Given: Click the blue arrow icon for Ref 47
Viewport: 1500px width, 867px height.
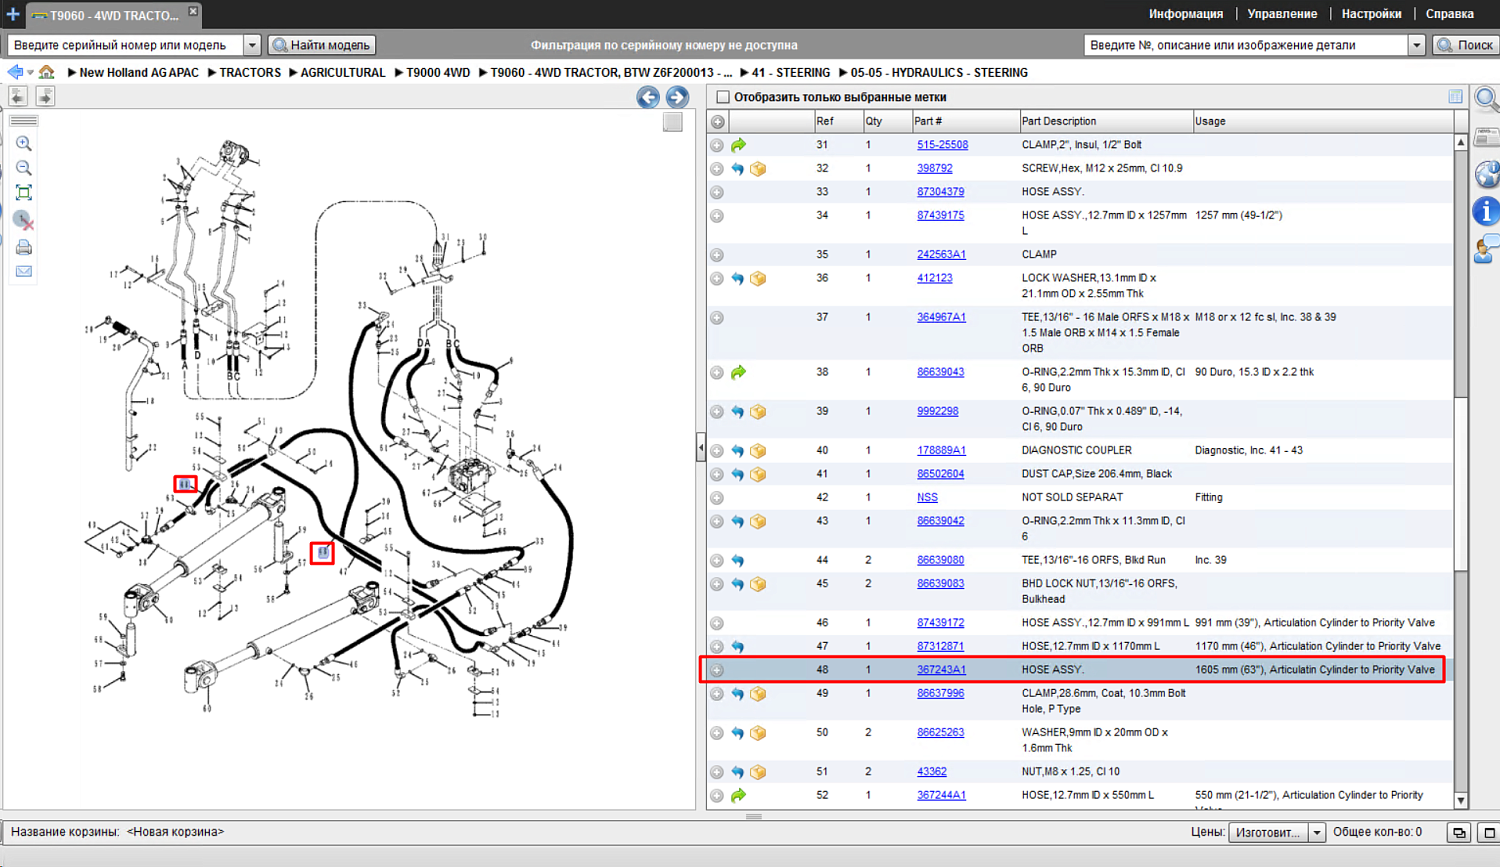Looking at the screenshot, I should 738,647.
